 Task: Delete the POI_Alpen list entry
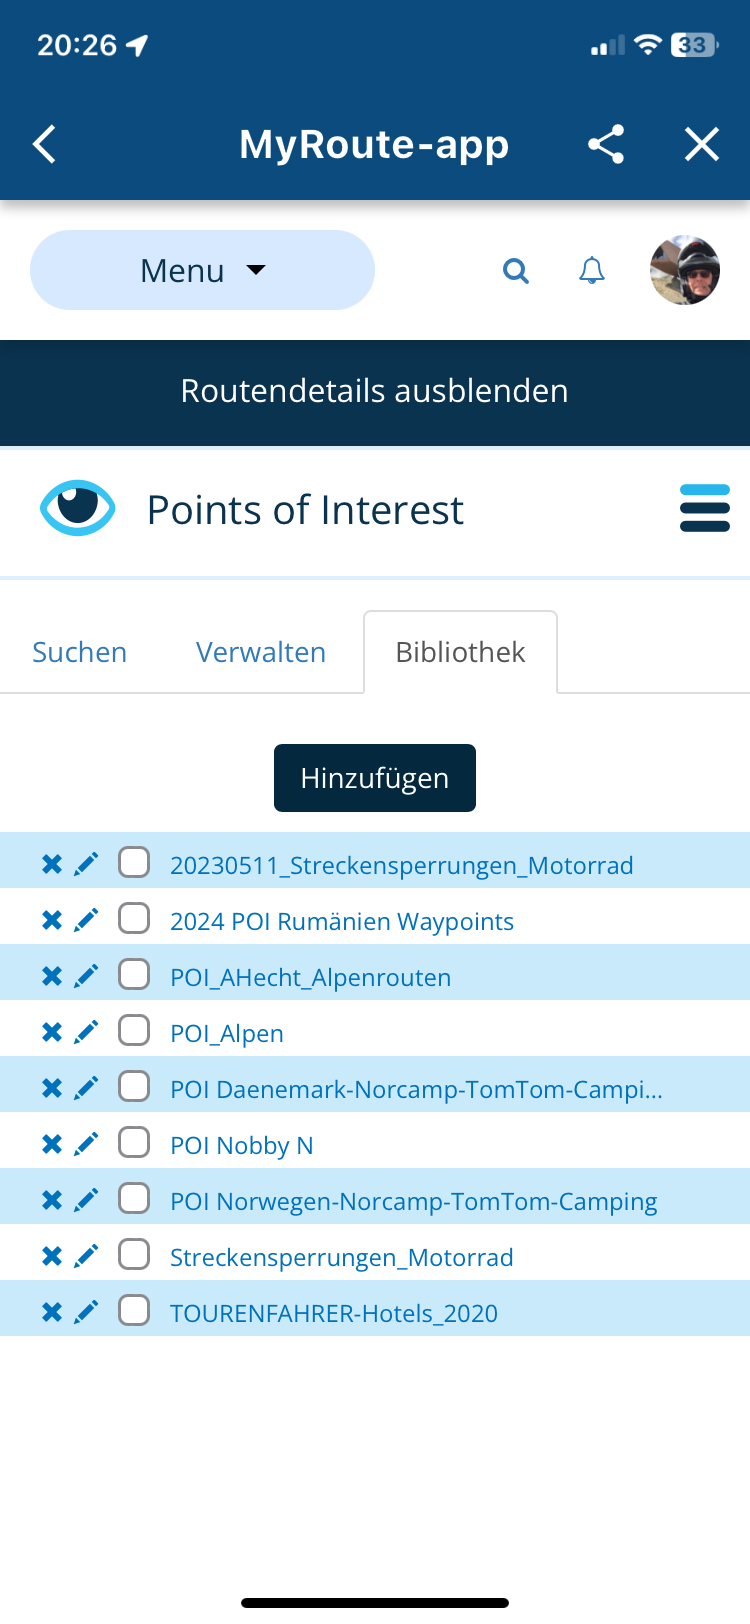[52, 1032]
